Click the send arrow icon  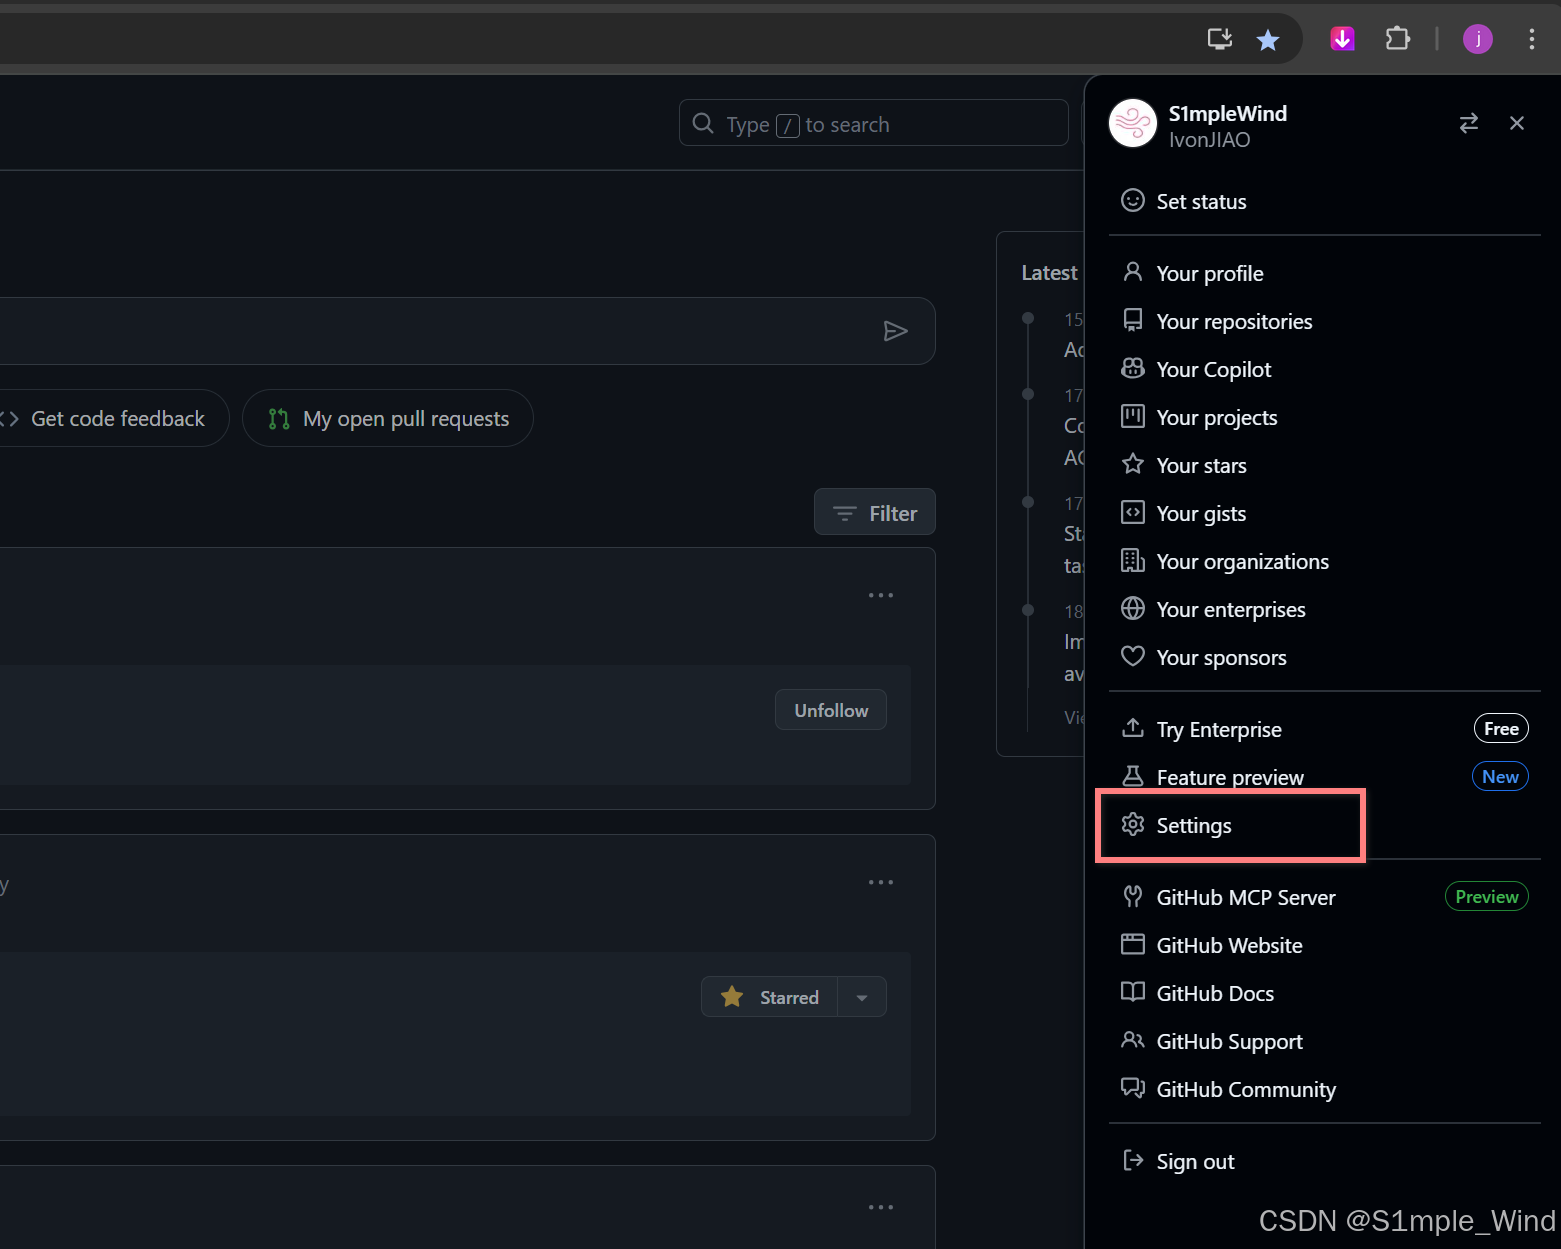[x=895, y=331]
